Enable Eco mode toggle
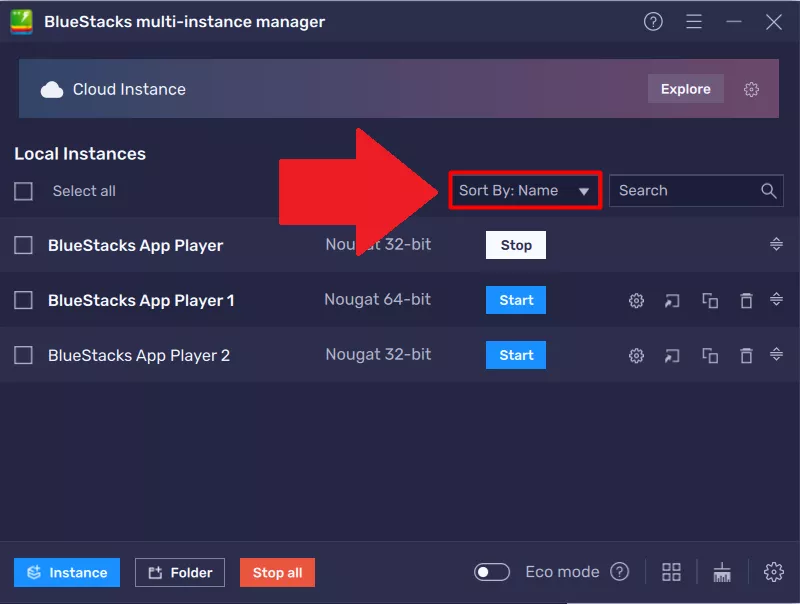Screen dimensions: 800x604 491,572
